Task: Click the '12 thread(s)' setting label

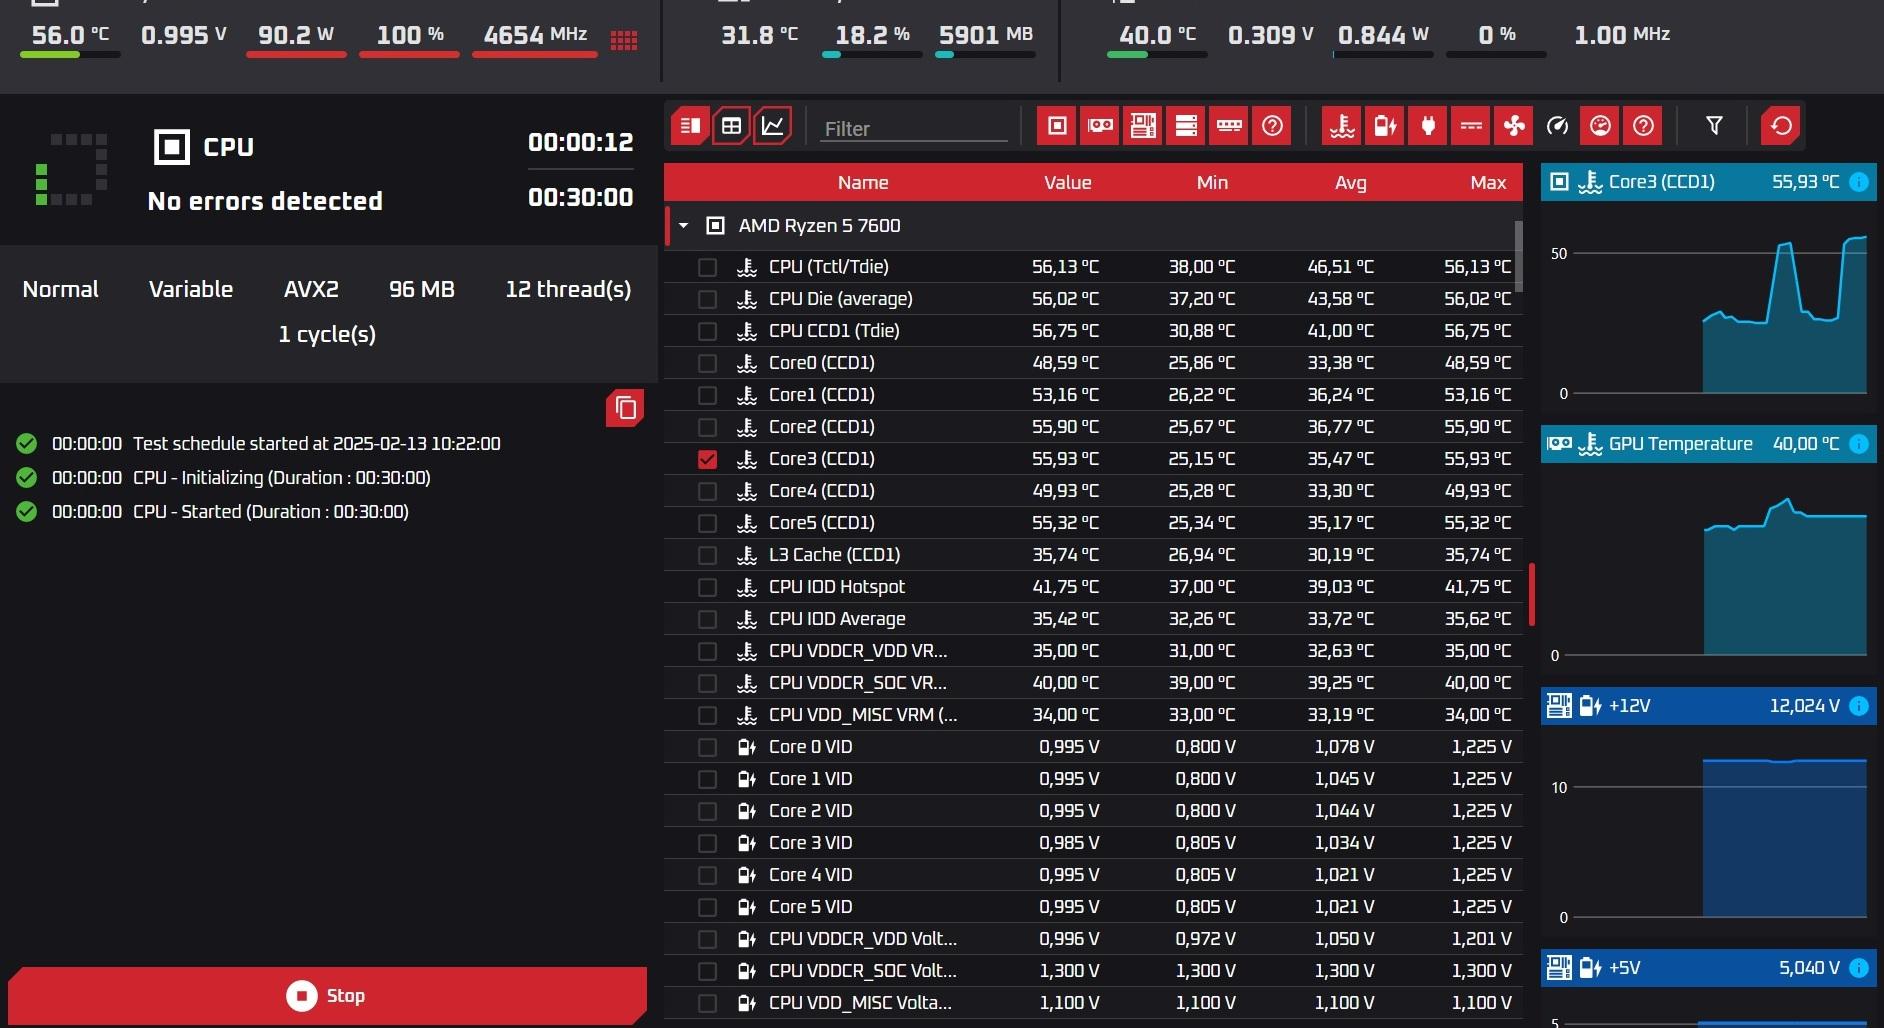Action: (568, 289)
